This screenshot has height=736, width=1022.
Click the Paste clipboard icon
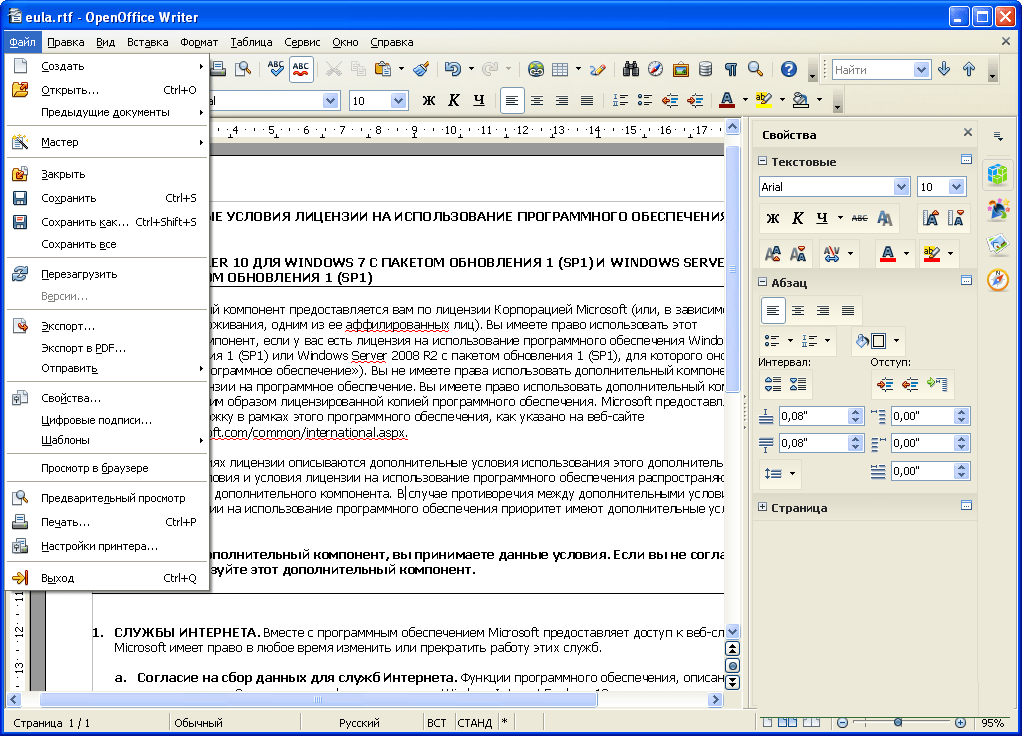[383, 68]
